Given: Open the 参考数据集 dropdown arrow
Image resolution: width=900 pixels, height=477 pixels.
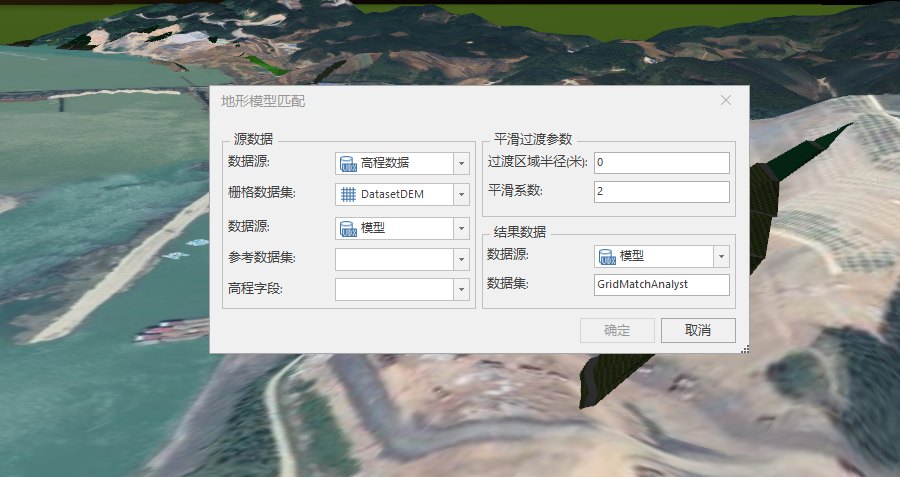Looking at the screenshot, I should click(x=461, y=259).
